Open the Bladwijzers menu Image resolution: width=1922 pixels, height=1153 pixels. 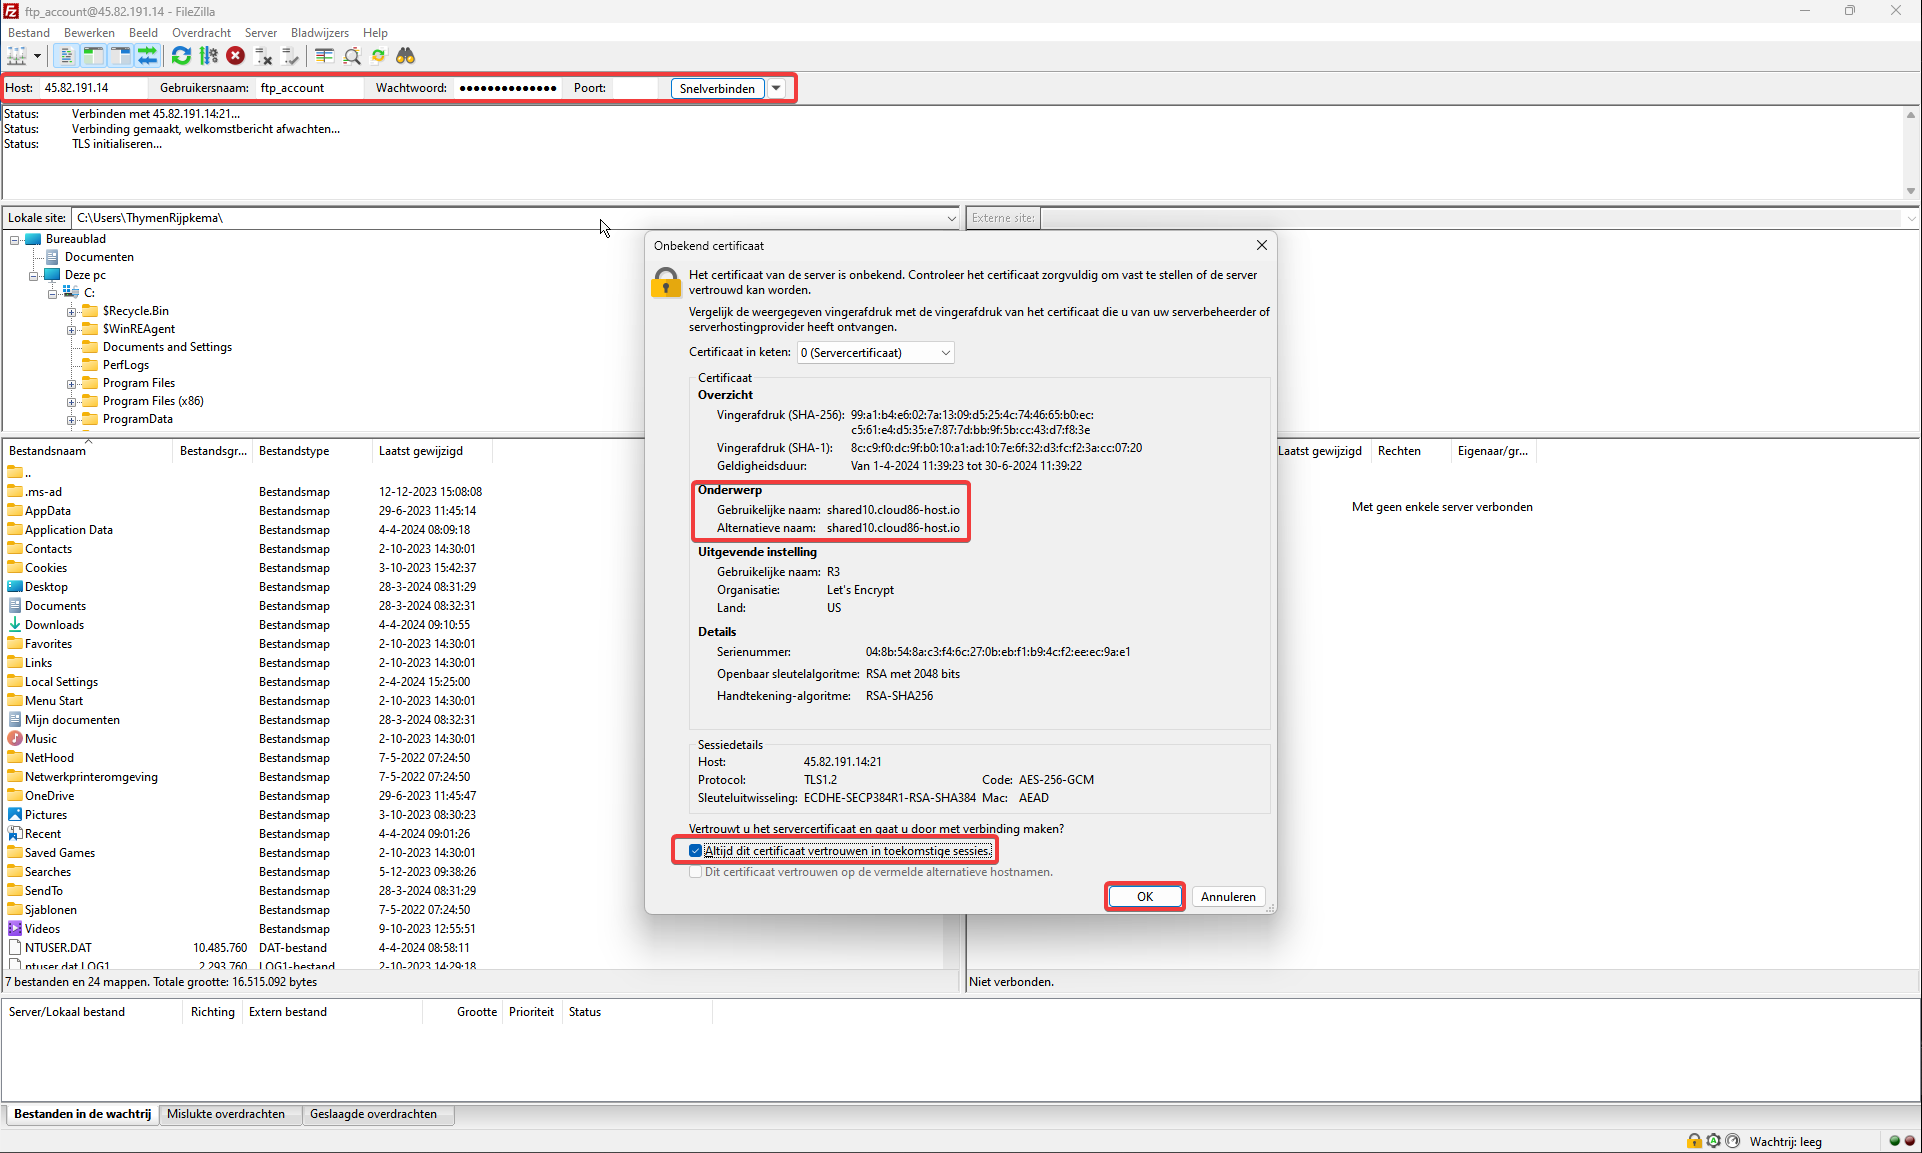(320, 33)
